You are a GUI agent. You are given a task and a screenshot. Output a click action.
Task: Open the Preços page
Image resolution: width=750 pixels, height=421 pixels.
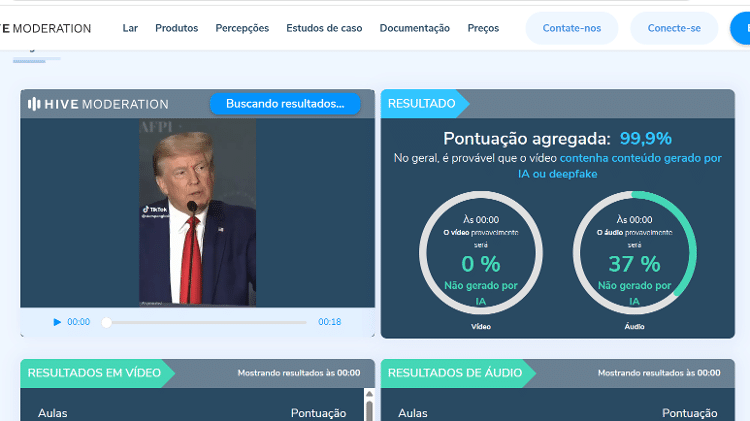[483, 28]
